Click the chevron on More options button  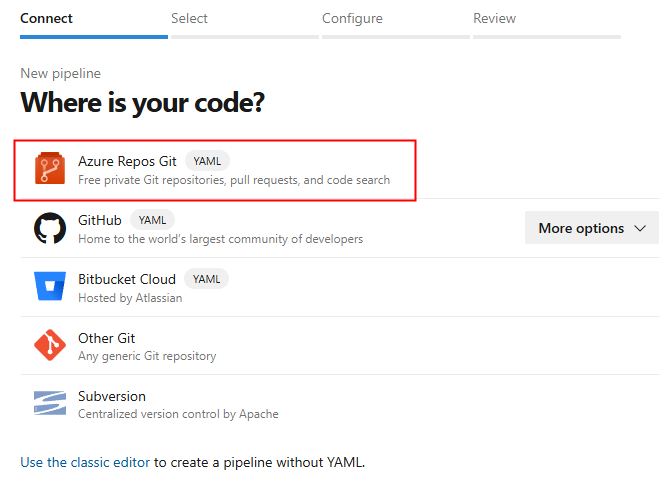coord(640,228)
